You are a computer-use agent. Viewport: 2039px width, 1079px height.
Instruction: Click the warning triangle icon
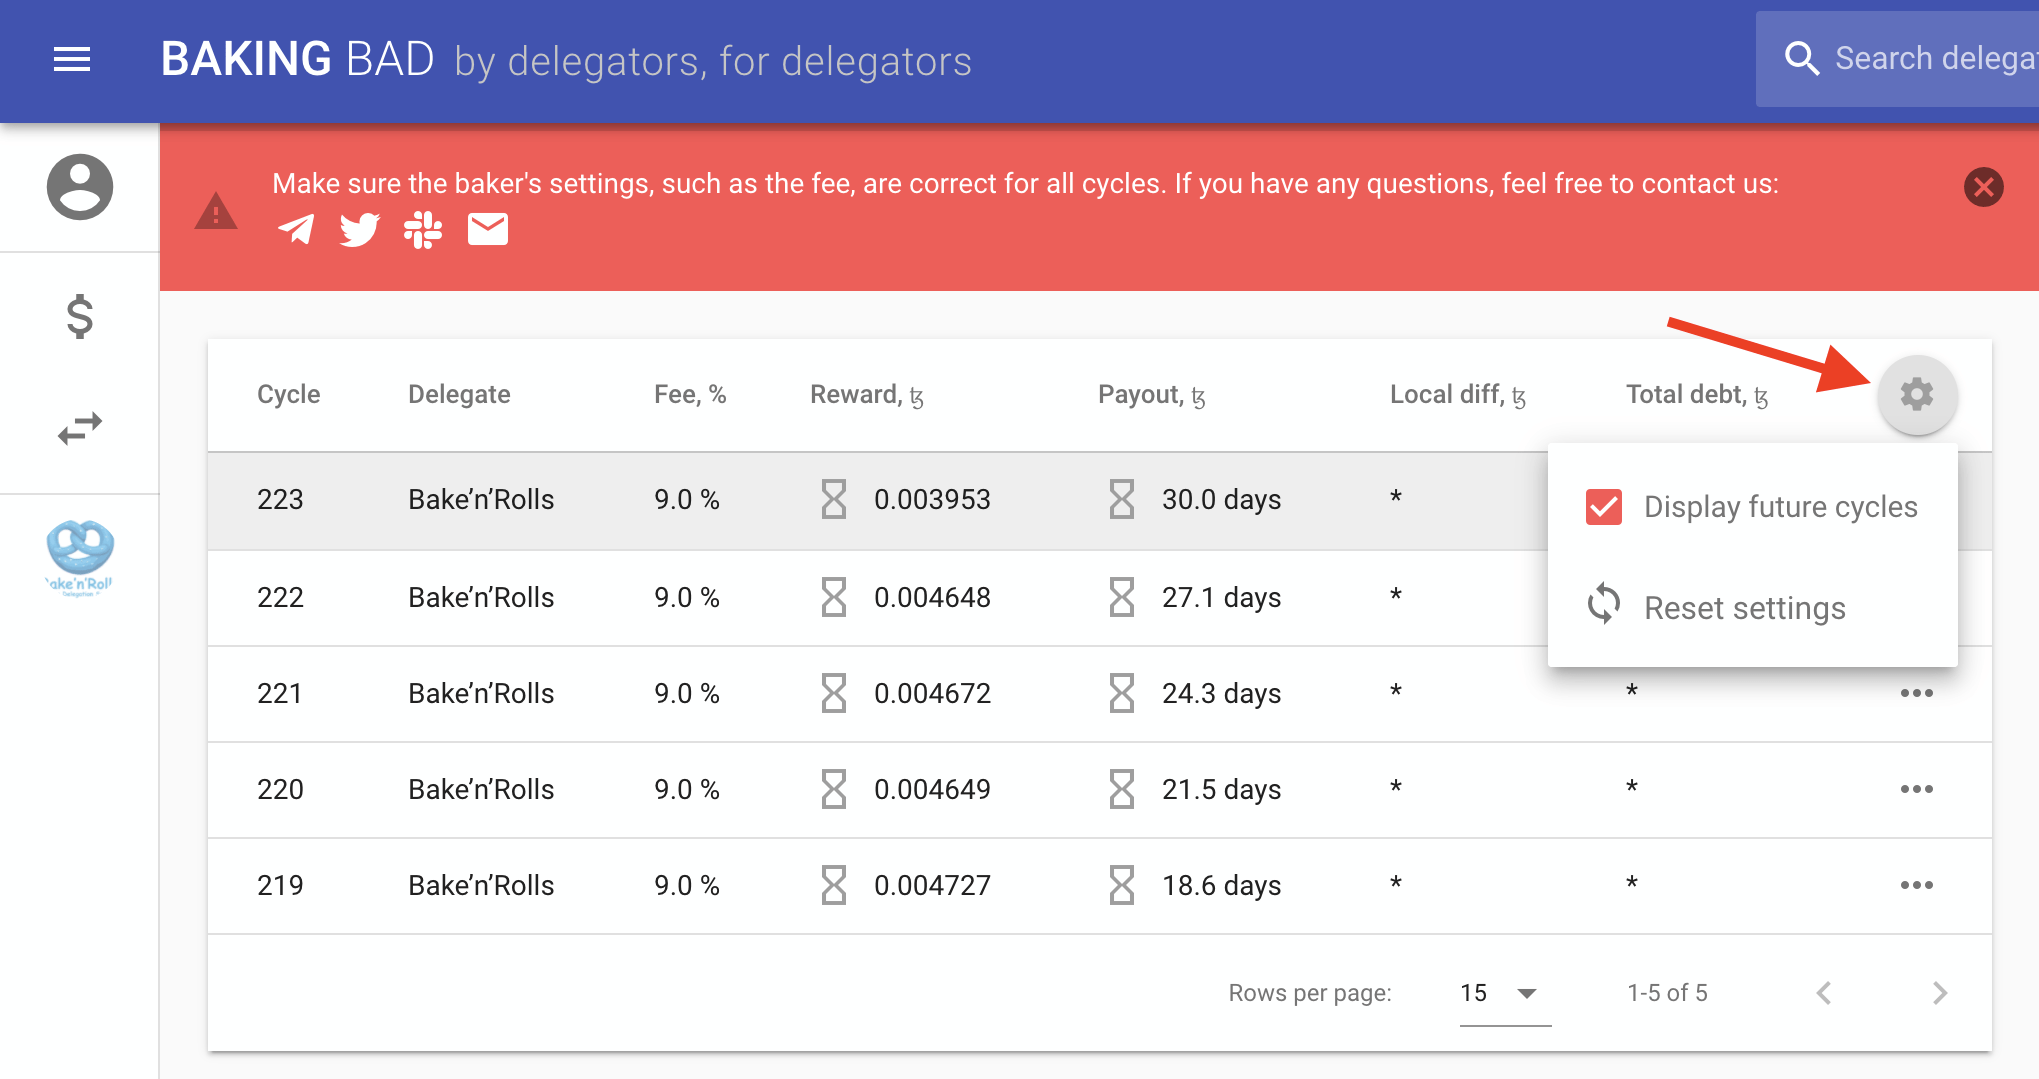(216, 211)
